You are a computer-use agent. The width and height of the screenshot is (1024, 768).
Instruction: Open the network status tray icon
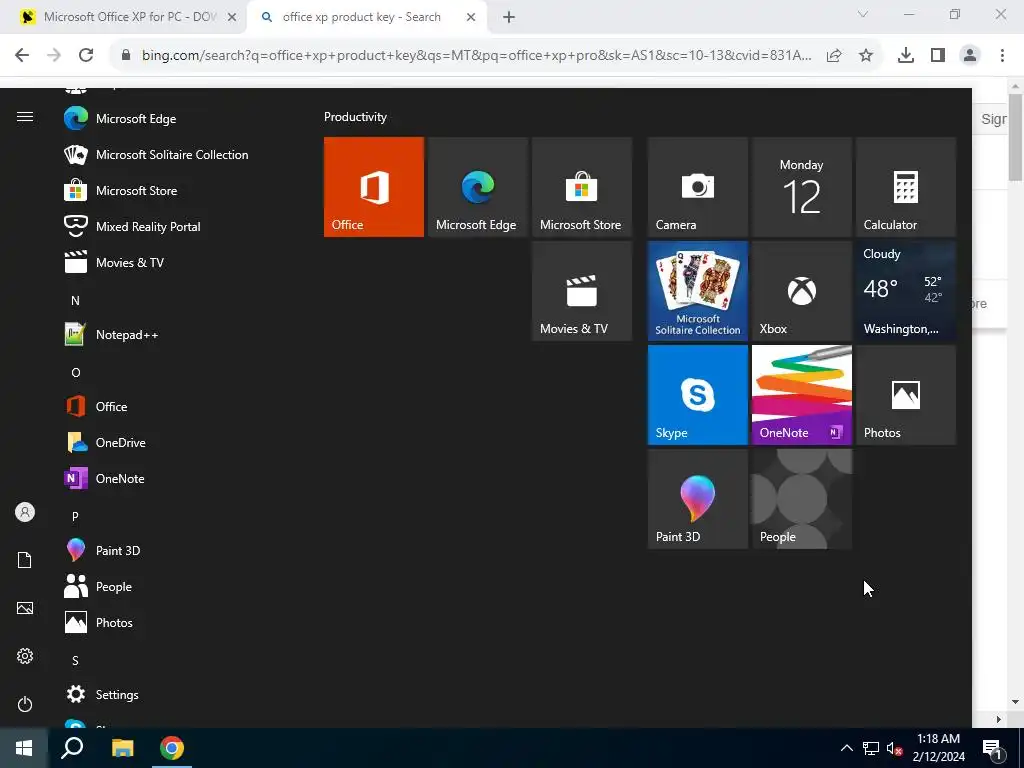click(x=871, y=748)
